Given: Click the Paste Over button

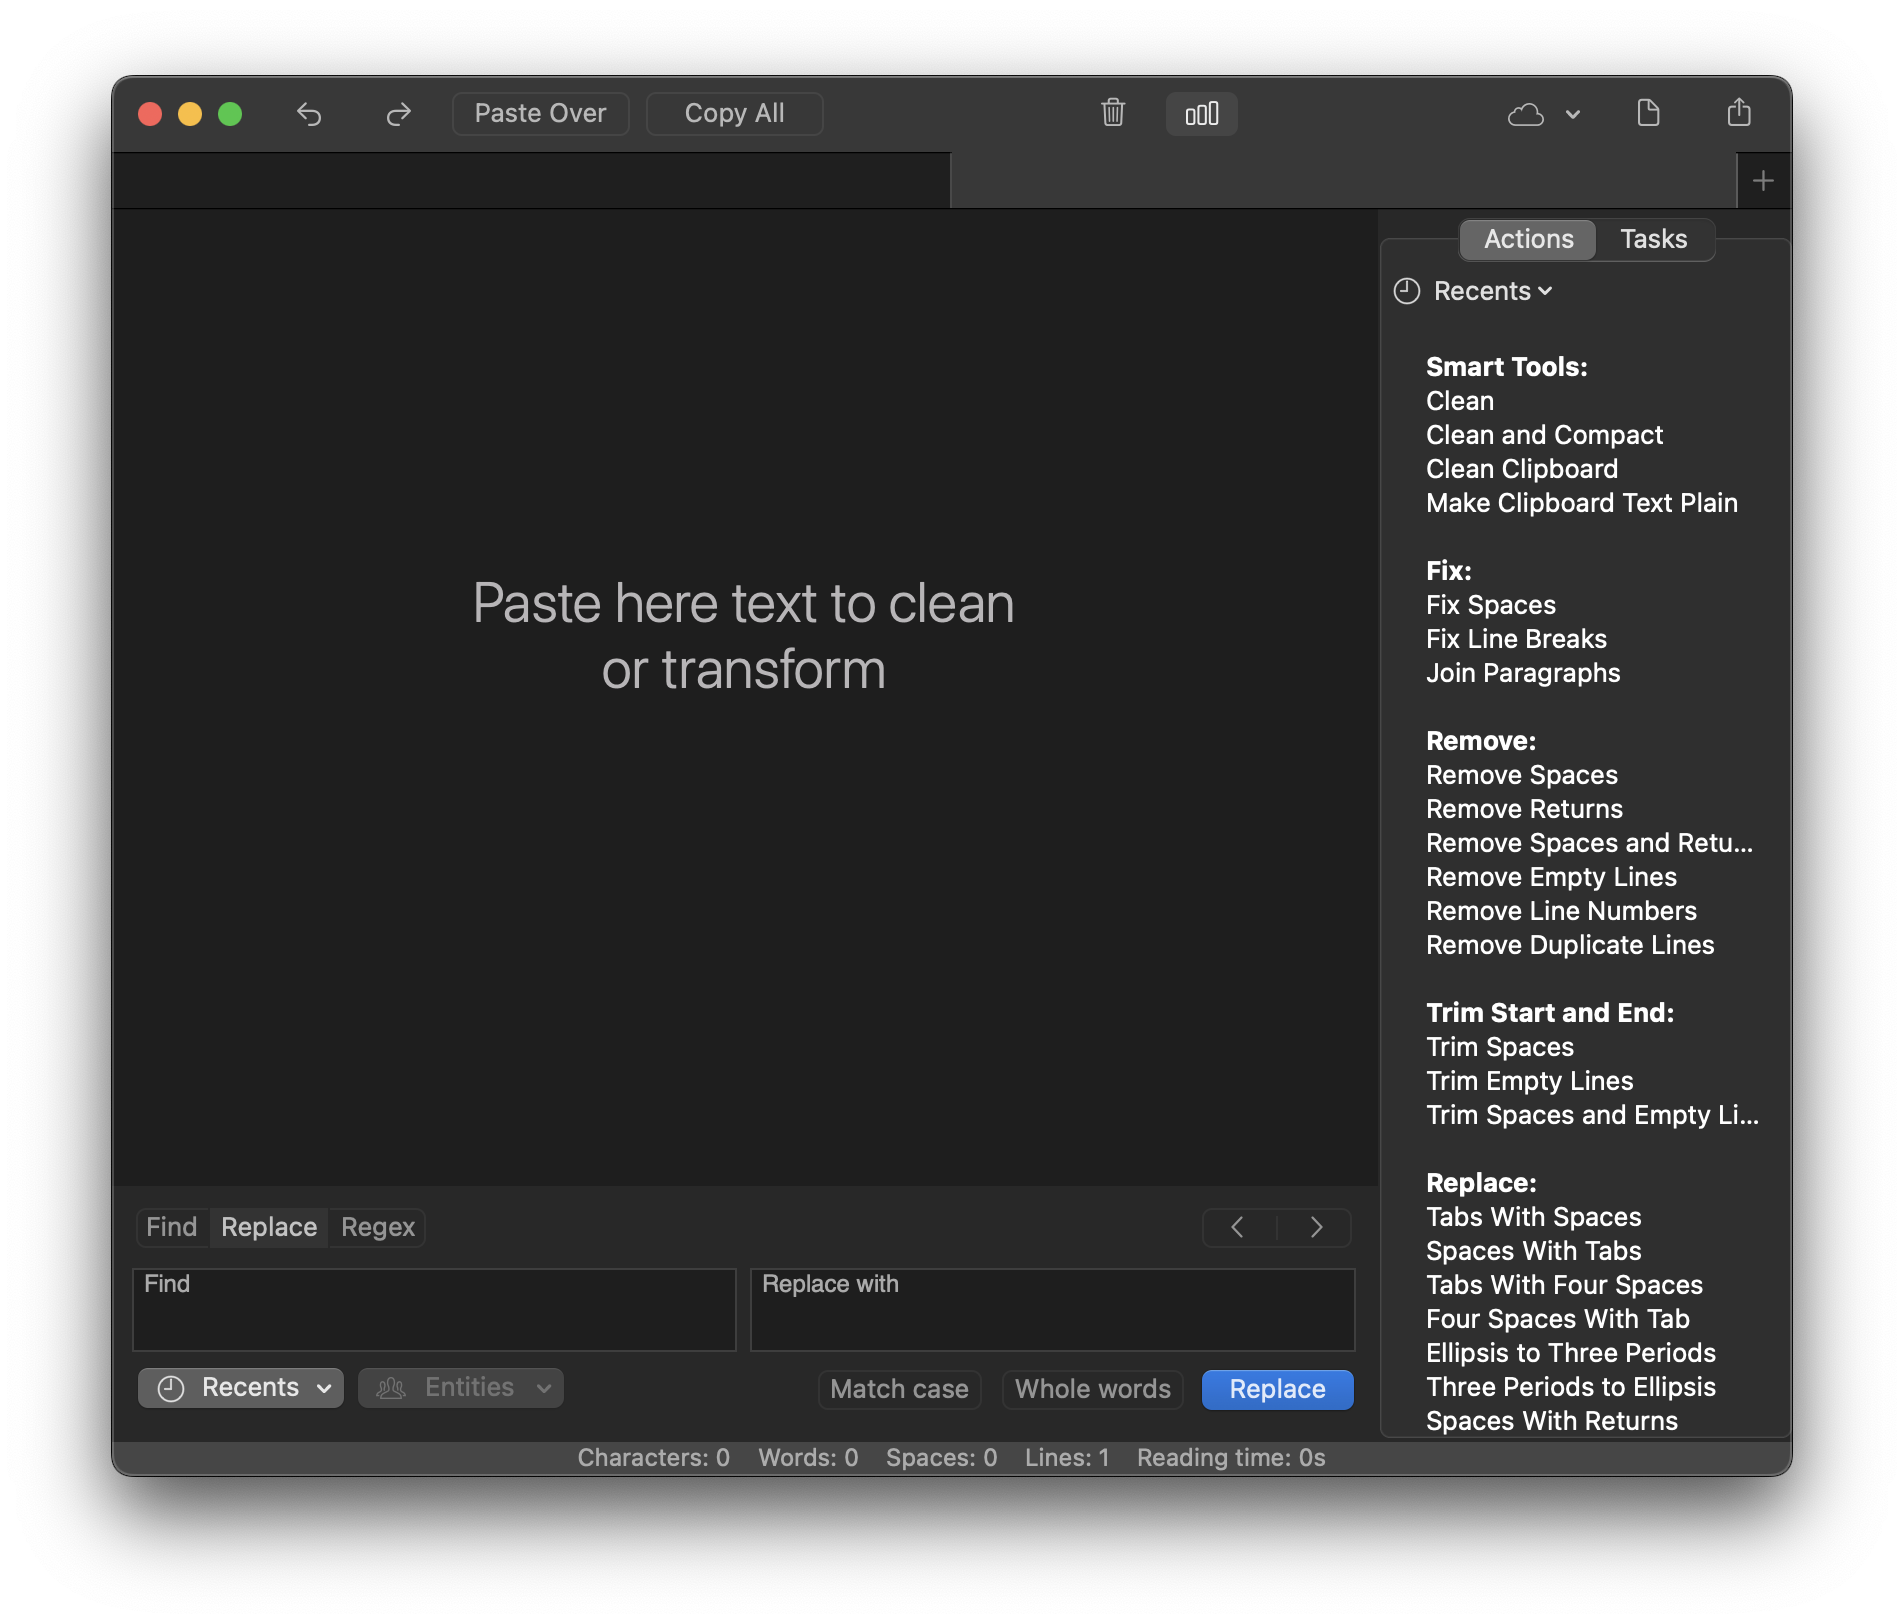Looking at the screenshot, I should [x=540, y=114].
